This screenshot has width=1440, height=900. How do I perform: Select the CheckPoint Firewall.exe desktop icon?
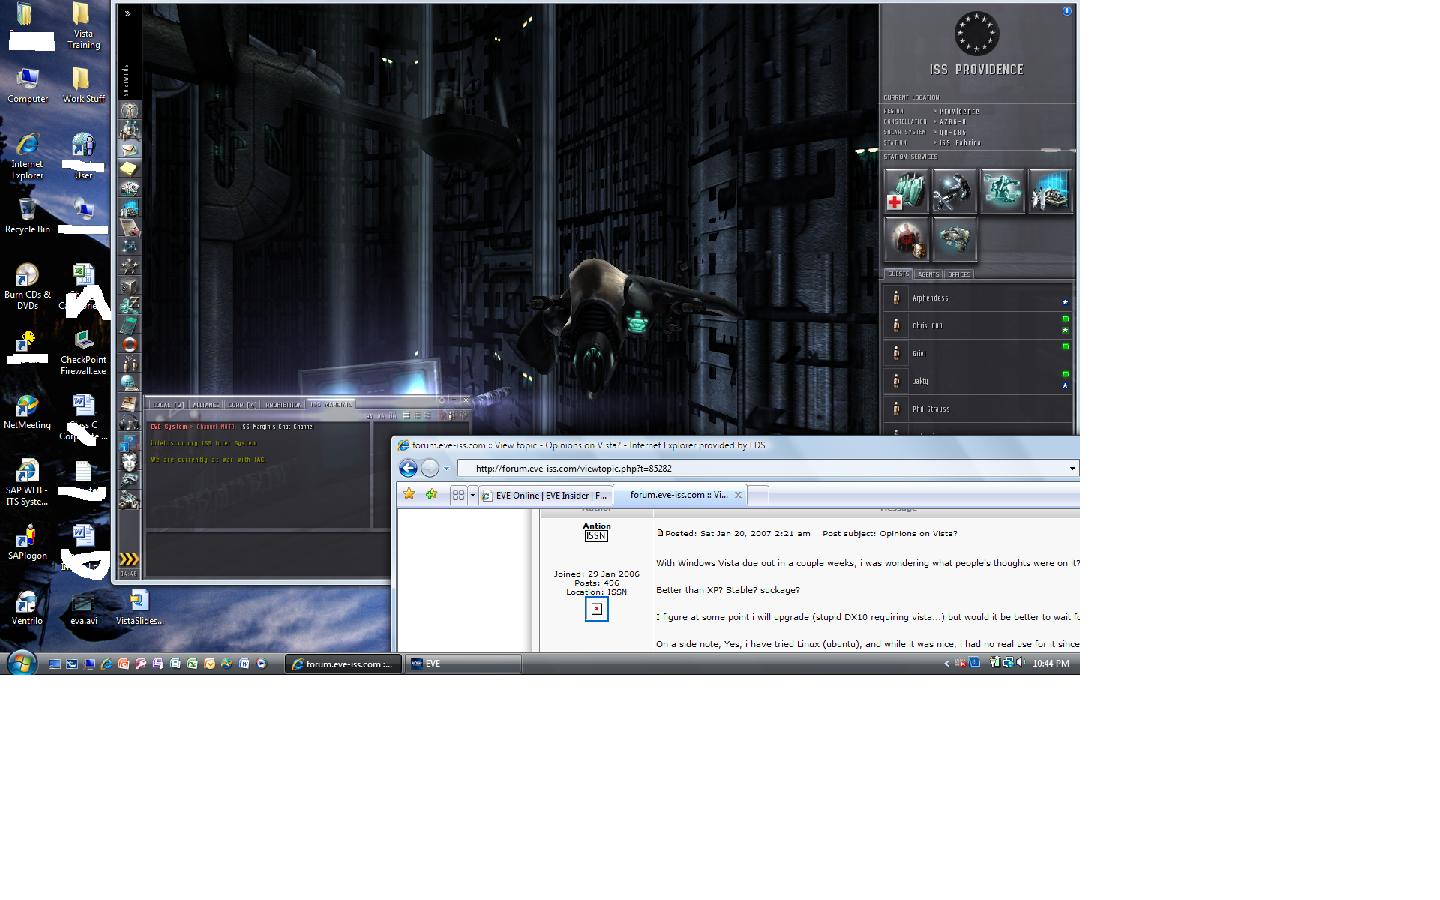(83, 353)
